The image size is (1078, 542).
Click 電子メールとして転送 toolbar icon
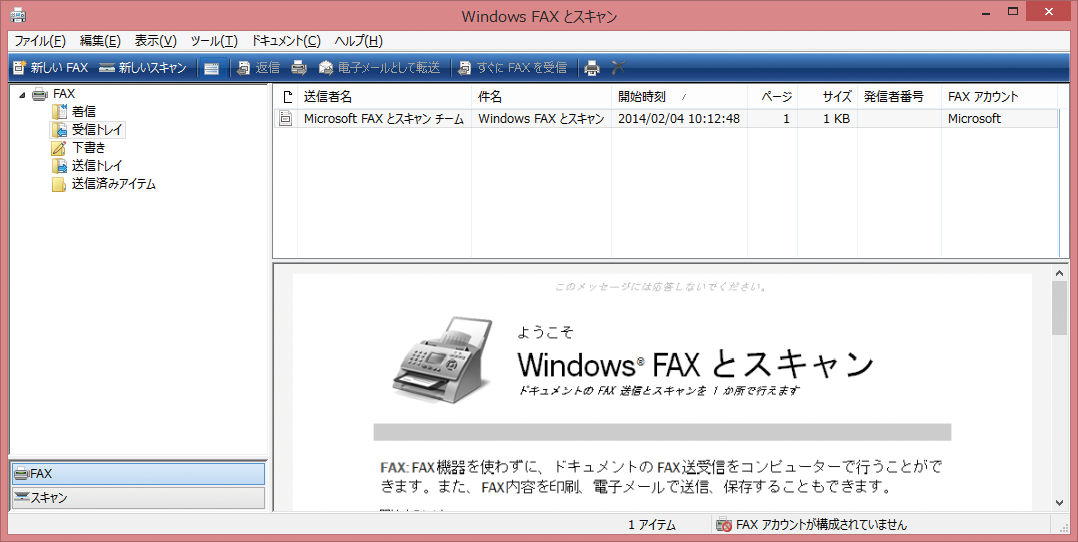[x=379, y=68]
